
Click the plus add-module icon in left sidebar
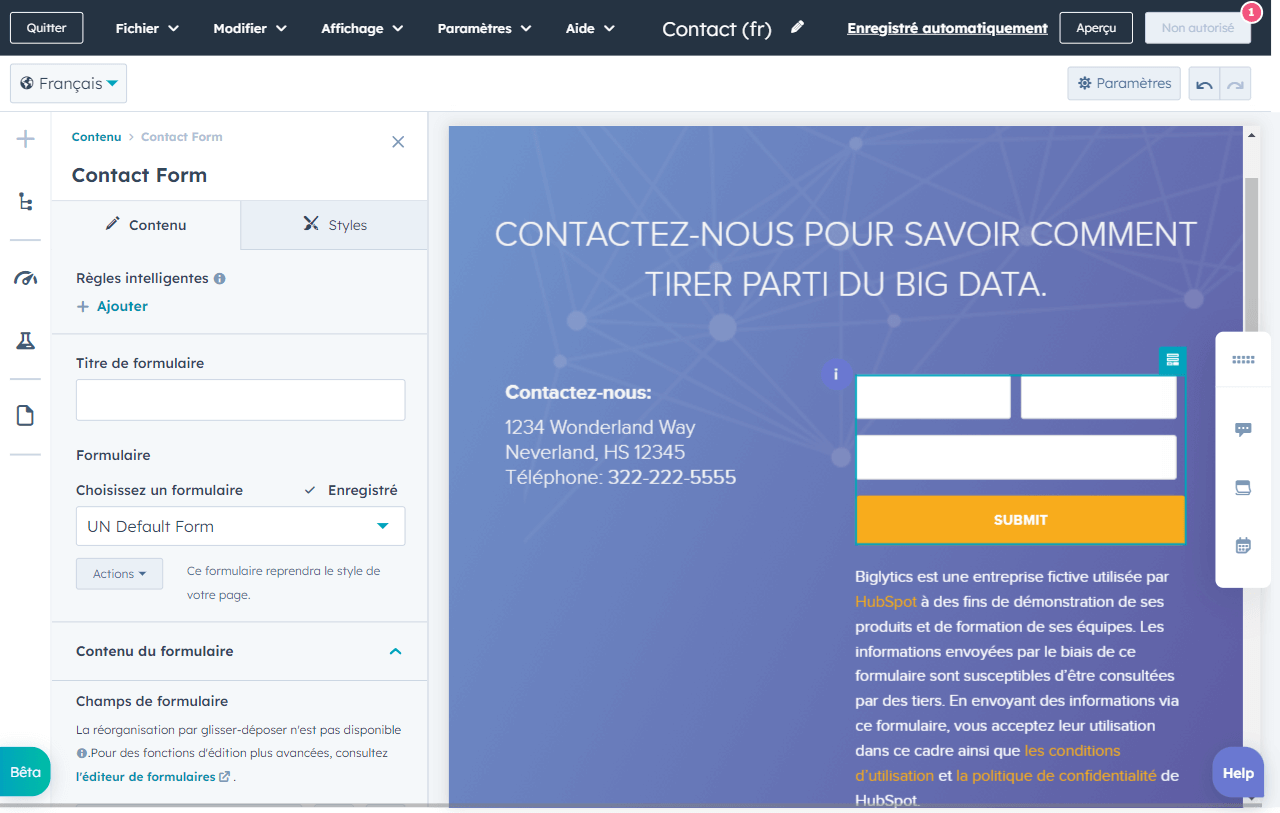pyautogui.click(x=26, y=139)
